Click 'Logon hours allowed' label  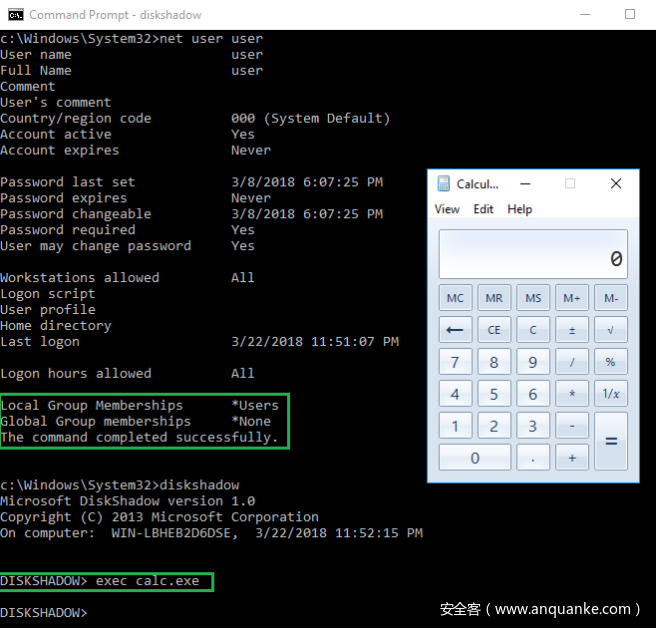click(76, 374)
